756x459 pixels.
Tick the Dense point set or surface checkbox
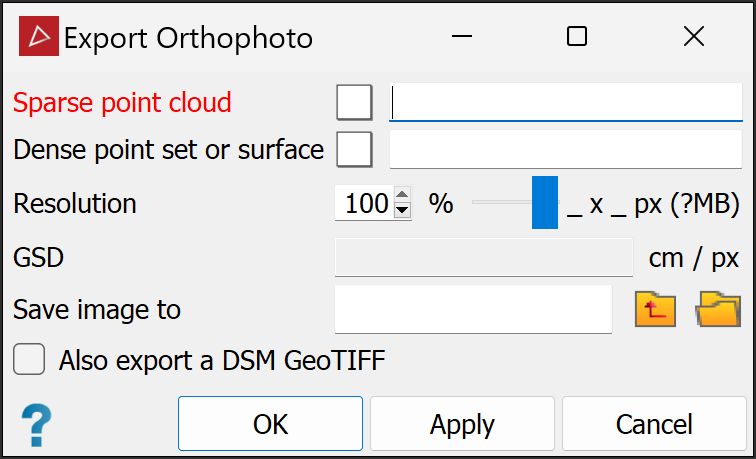click(x=354, y=150)
